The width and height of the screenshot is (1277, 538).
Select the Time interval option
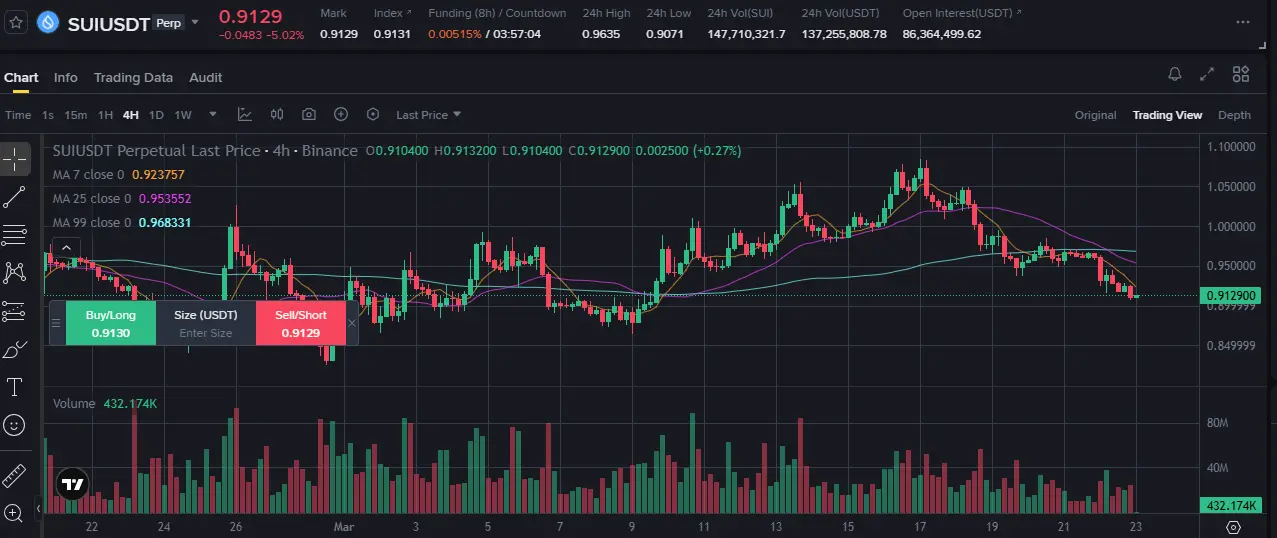[18, 115]
